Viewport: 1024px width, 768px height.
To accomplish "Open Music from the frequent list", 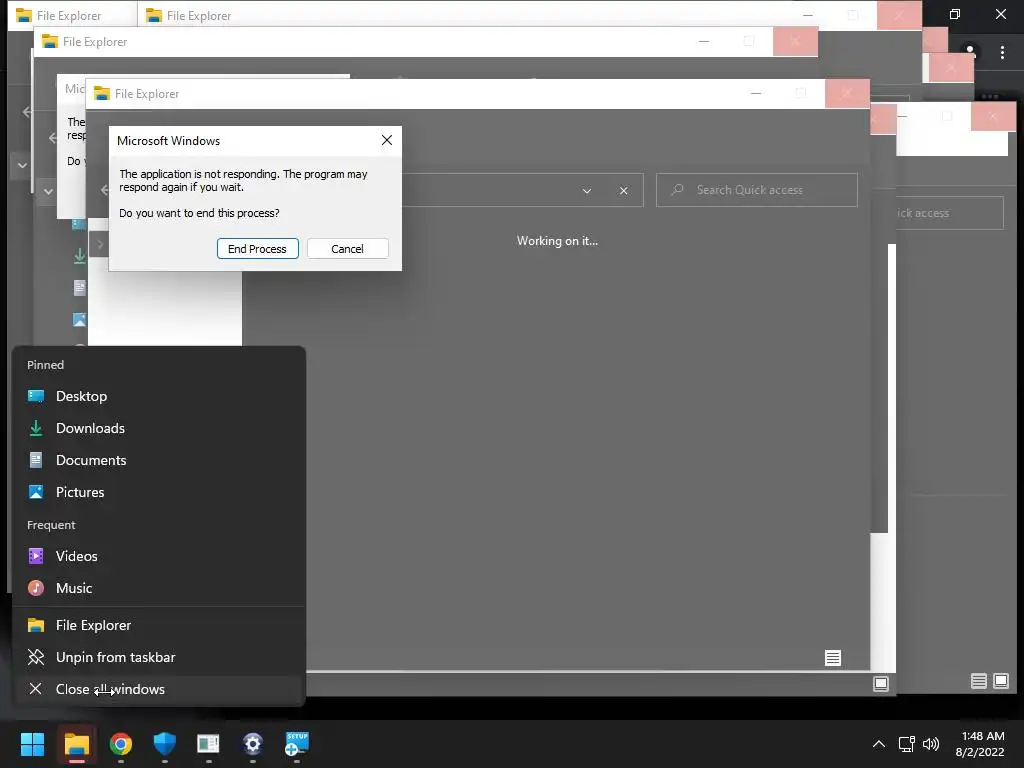I will pyautogui.click(x=159, y=588).
